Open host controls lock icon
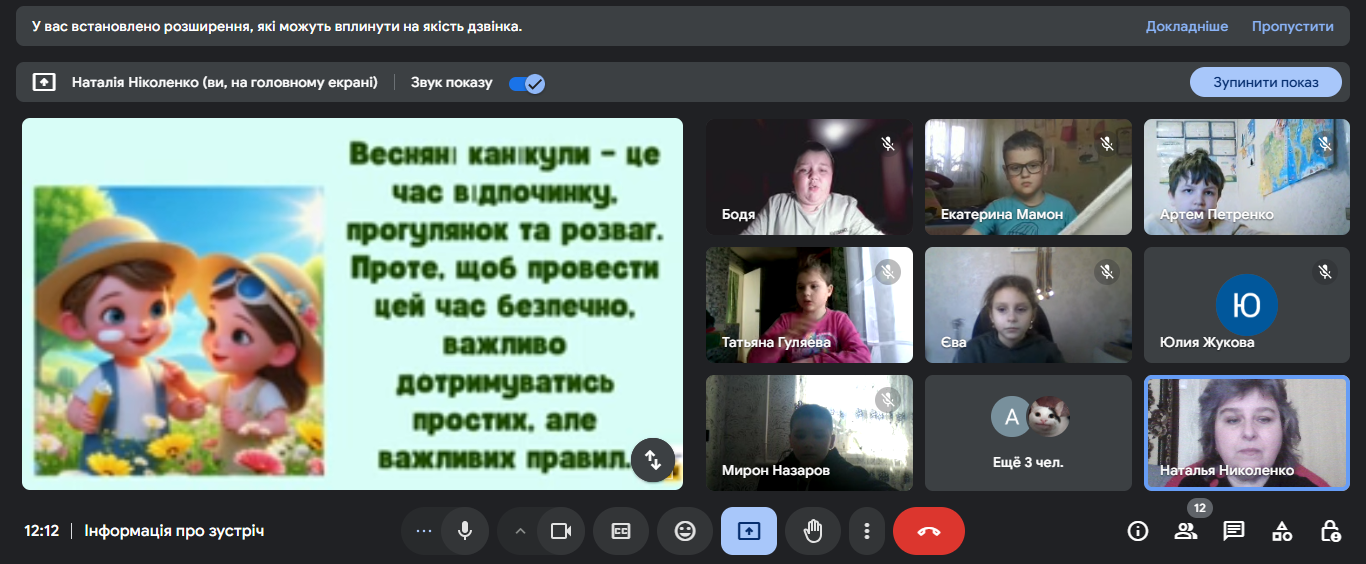1366x564 pixels. pos(1330,531)
